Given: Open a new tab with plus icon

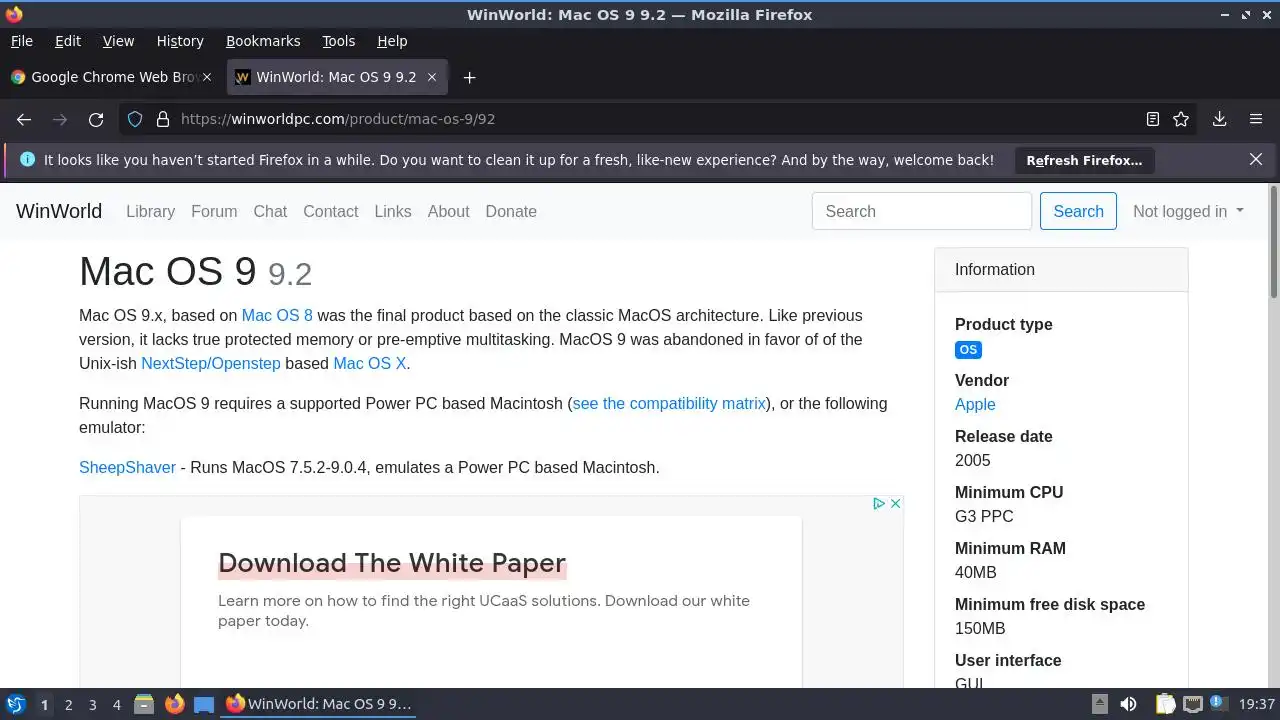Looking at the screenshot, I should (469, 77).
